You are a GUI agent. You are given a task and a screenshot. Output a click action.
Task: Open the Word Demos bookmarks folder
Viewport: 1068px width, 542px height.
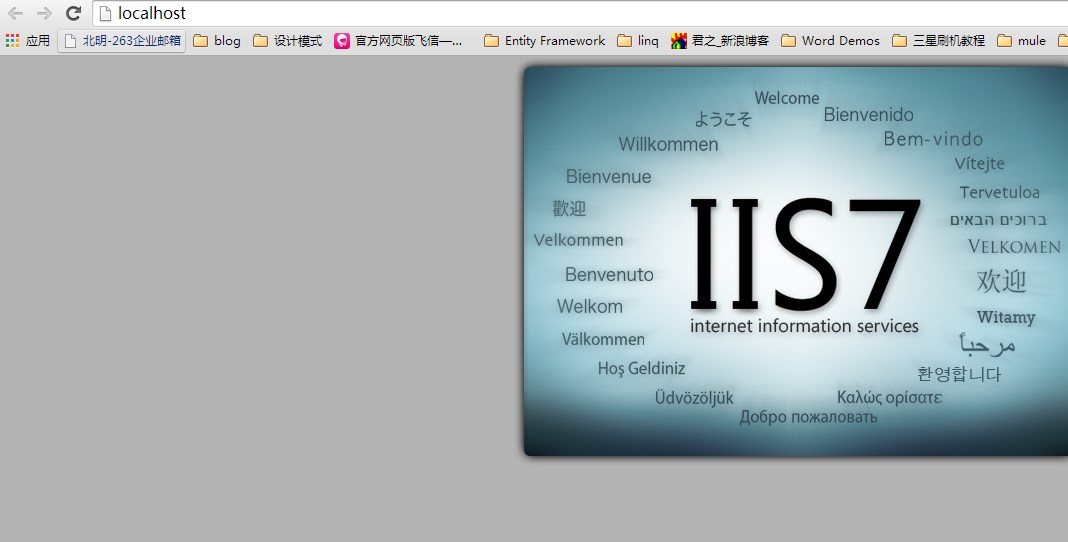pos(830,41)
